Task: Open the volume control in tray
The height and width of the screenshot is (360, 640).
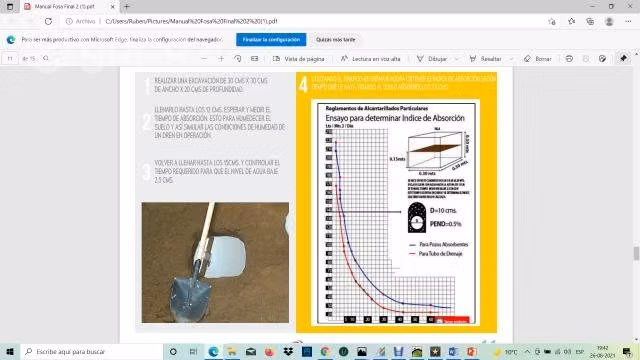Action: [x=568, y=351]
